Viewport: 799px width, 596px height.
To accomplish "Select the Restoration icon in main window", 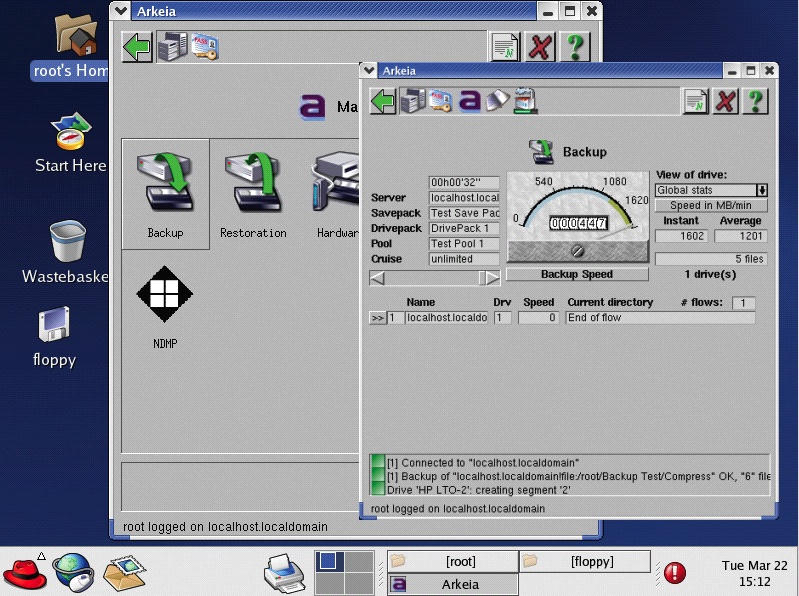I will (253, 195).
